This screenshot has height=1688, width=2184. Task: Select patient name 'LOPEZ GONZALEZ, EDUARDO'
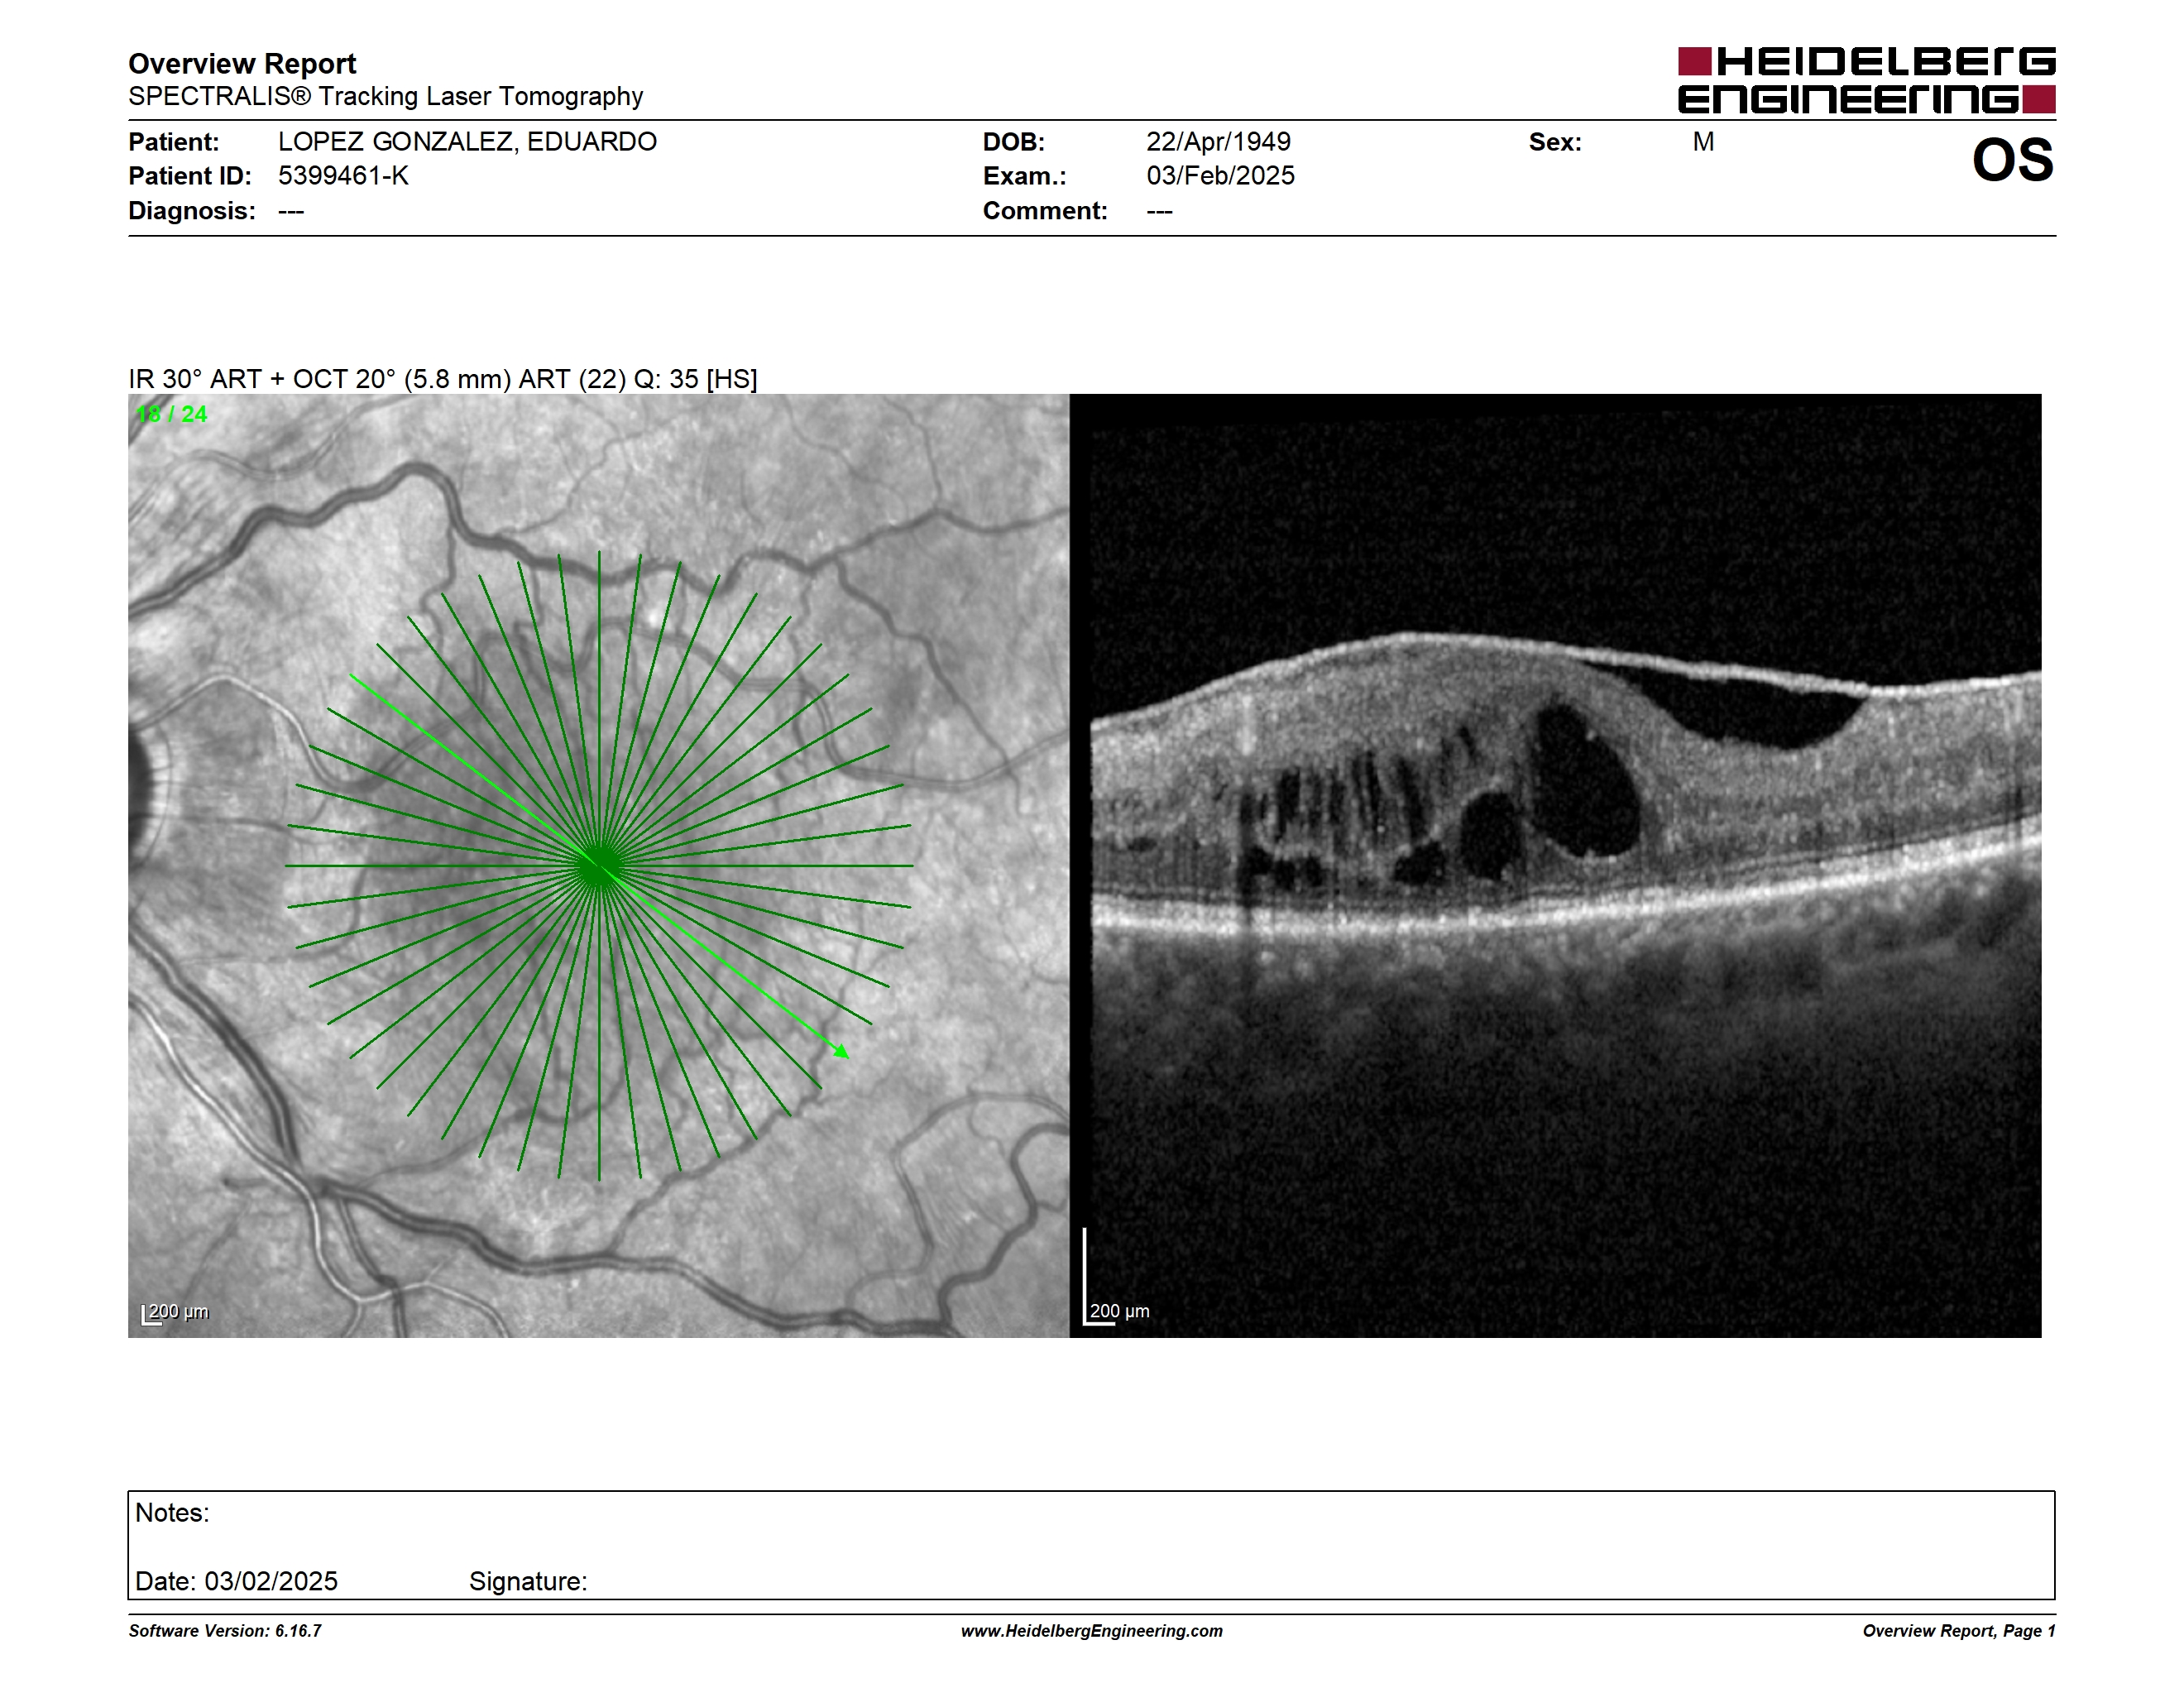point(467,142)
